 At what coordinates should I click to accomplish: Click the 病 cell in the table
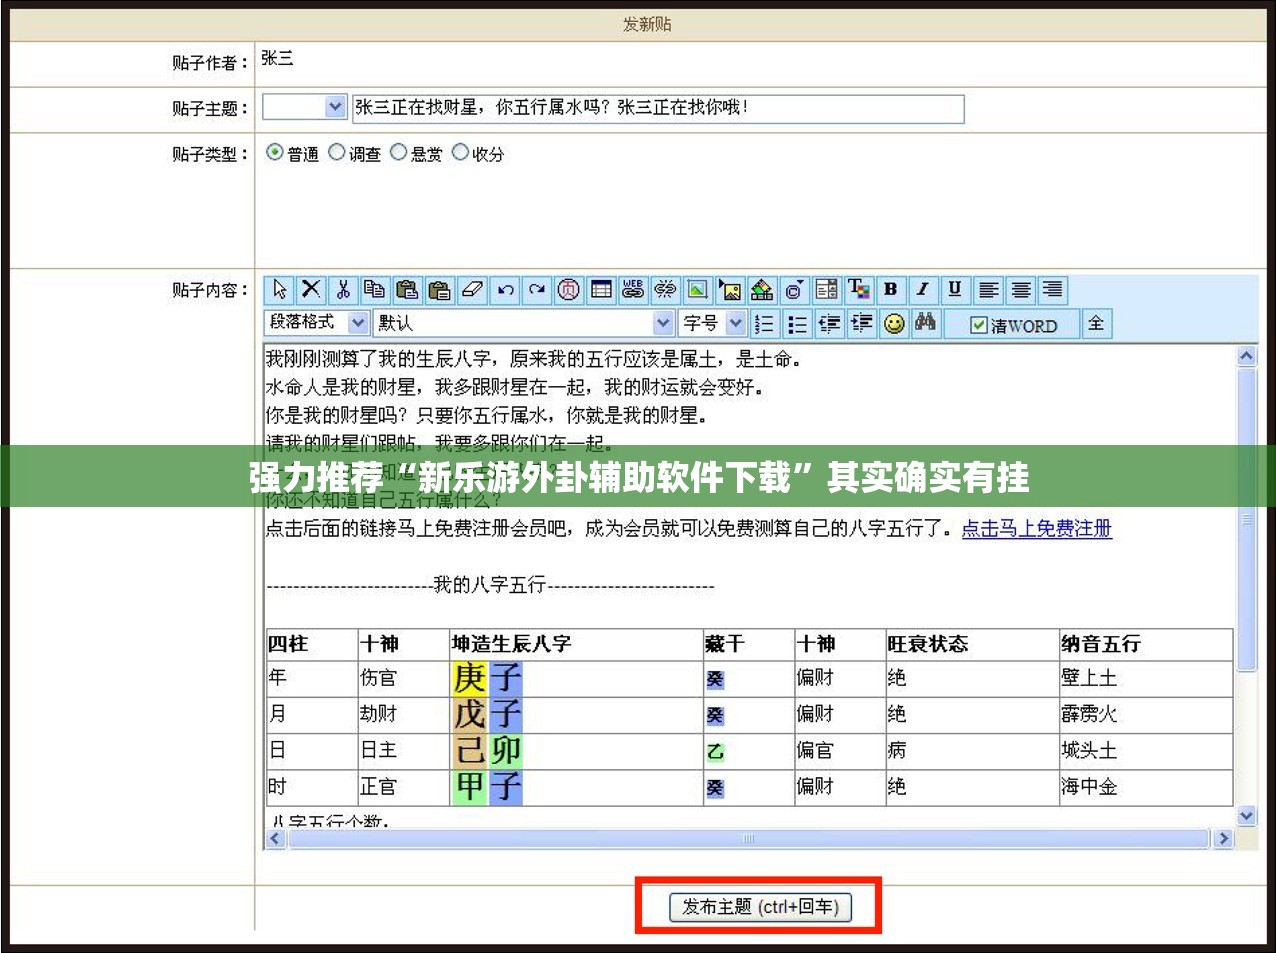[971, 750]
